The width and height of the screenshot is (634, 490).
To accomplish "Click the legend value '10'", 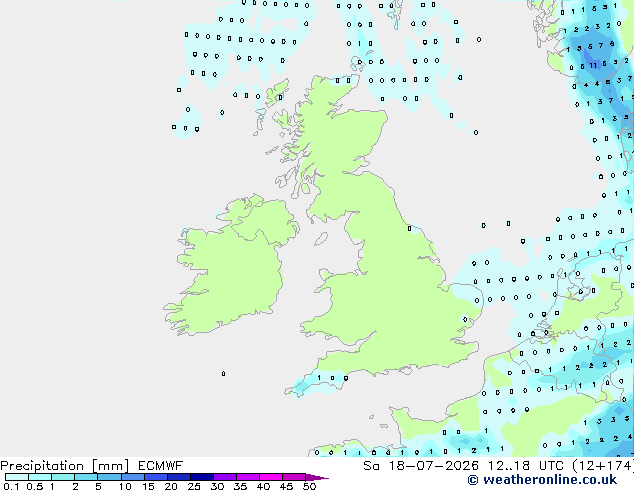I will (x=125, y=486).
